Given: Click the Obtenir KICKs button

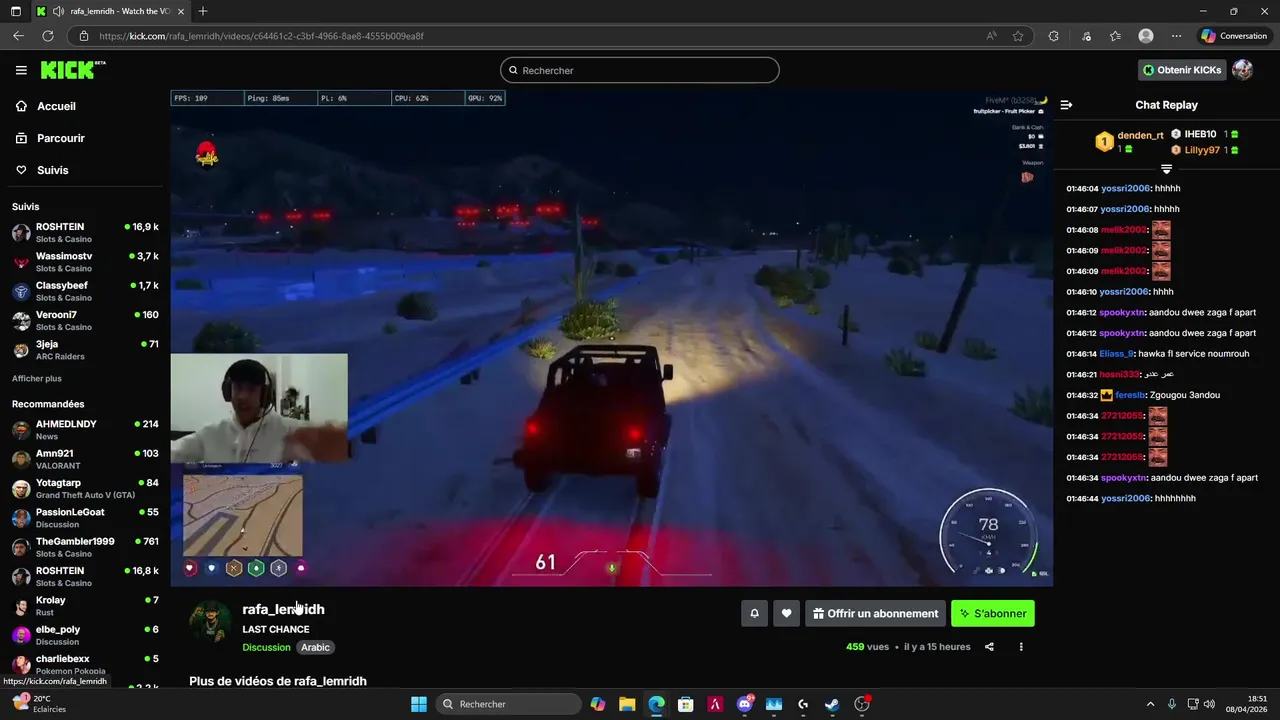Looking at the screenshot, I should click(x=1182, y=70).
